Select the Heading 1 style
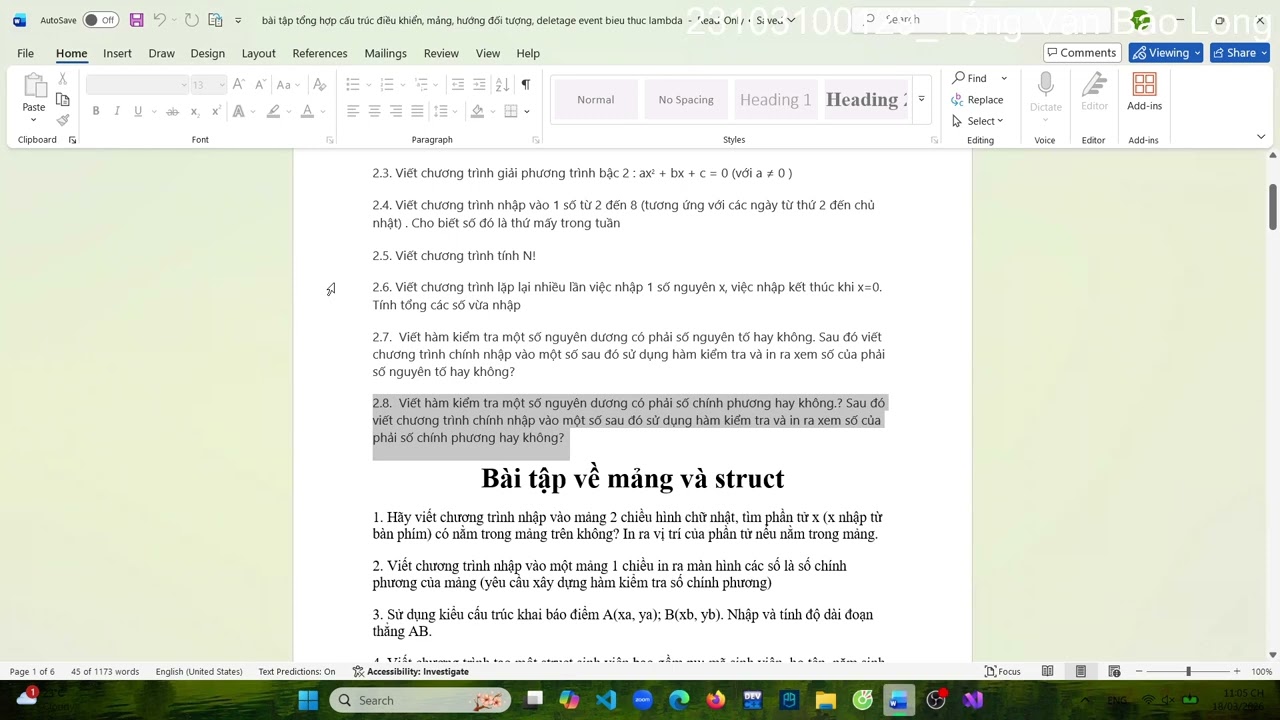Viewport: 1280px width, 720px height. 775,99
